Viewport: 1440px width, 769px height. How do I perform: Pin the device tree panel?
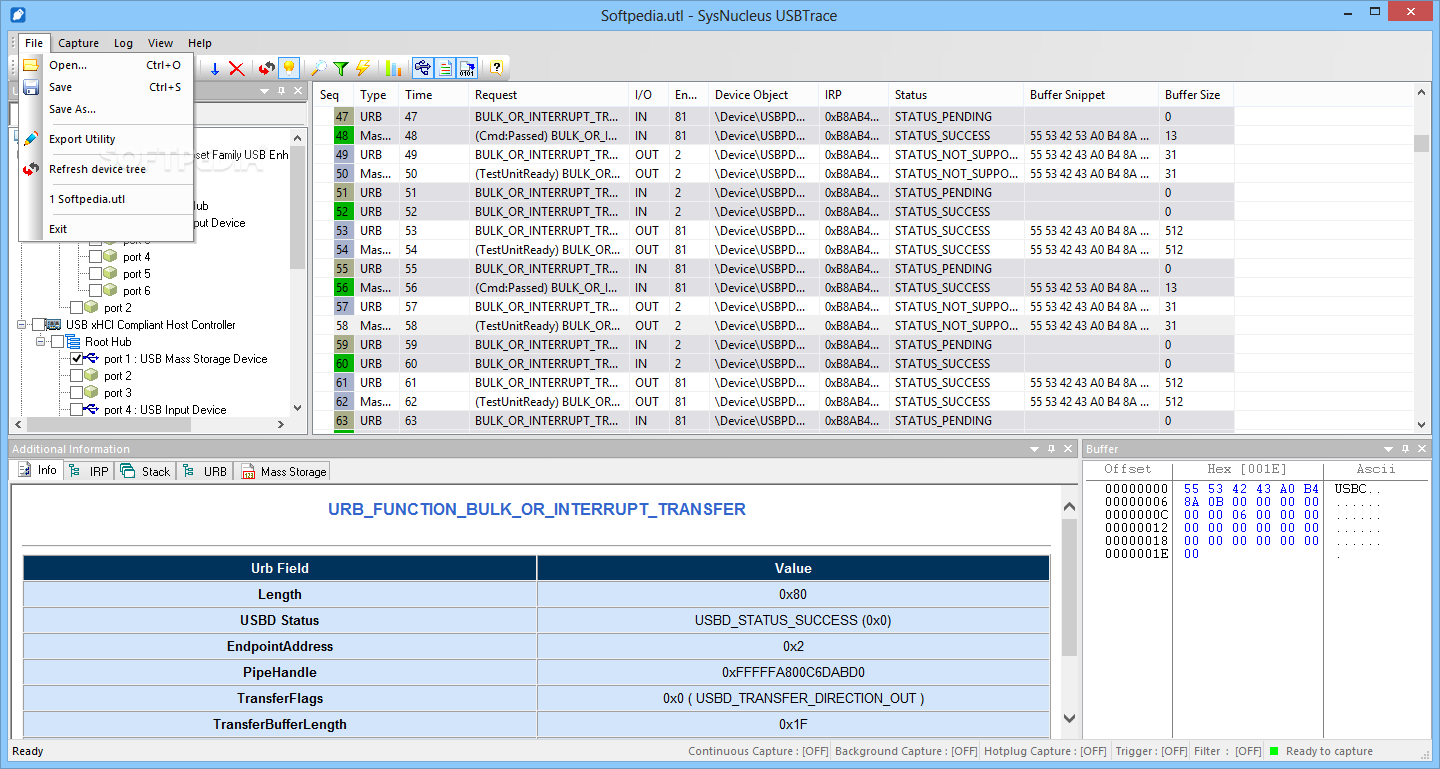pos(282,91)
